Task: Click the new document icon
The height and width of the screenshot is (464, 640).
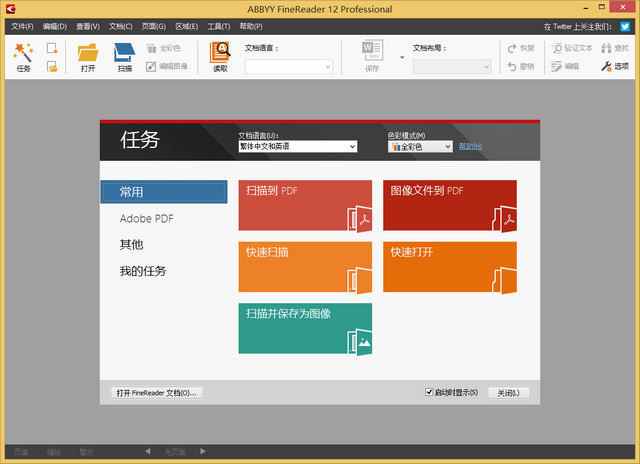Action: point(52,48)
